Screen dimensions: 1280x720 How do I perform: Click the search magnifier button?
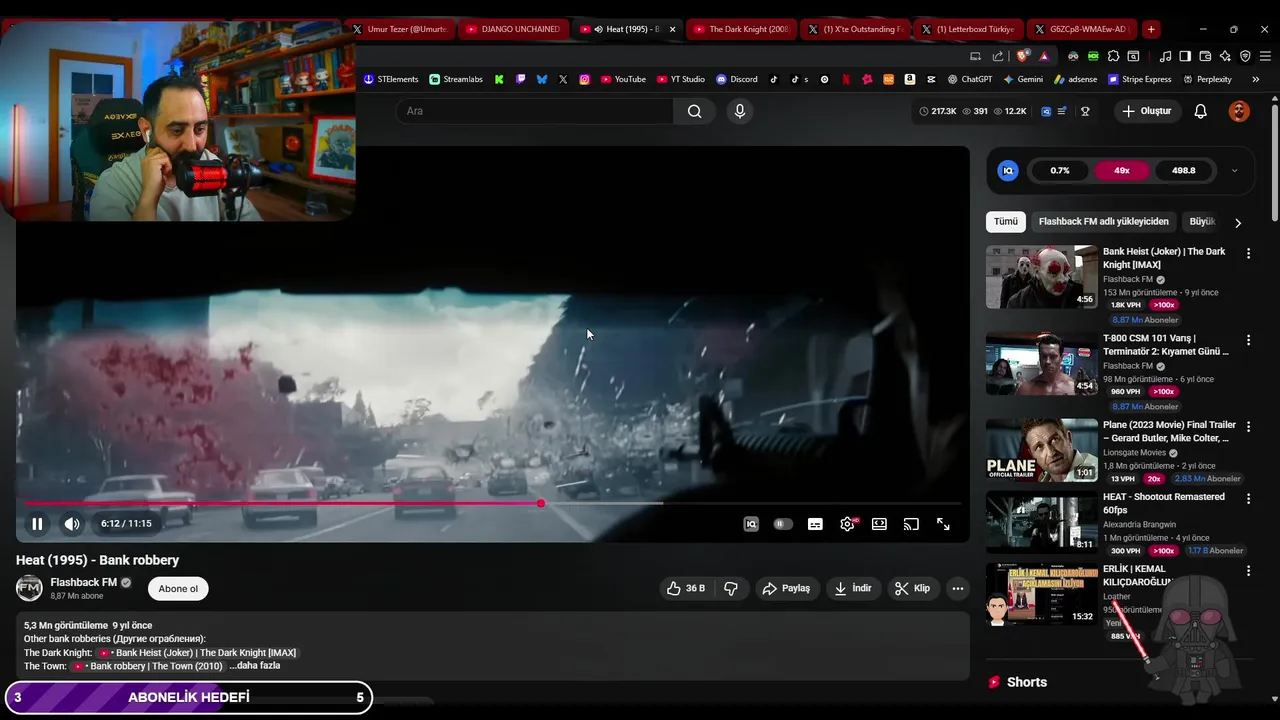694,111
